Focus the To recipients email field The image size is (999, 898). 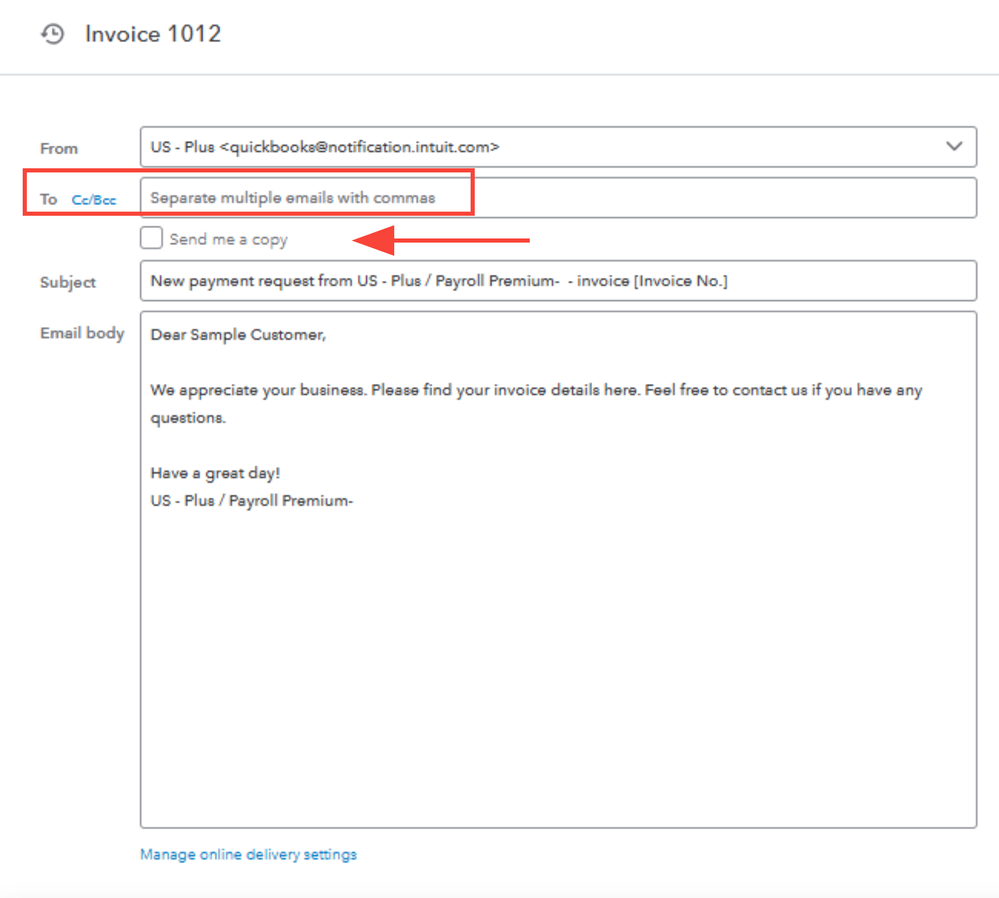click(x=558, y=198)
